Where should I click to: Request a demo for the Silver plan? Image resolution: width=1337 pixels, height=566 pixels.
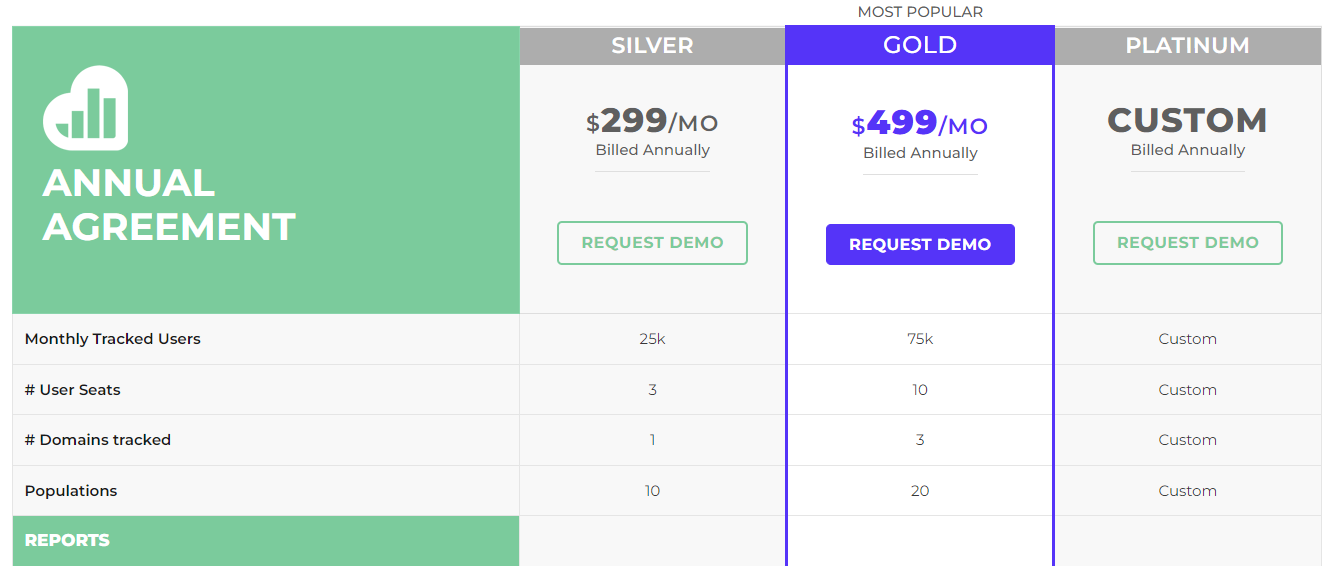pyautogui.click(x=652, y=243)
